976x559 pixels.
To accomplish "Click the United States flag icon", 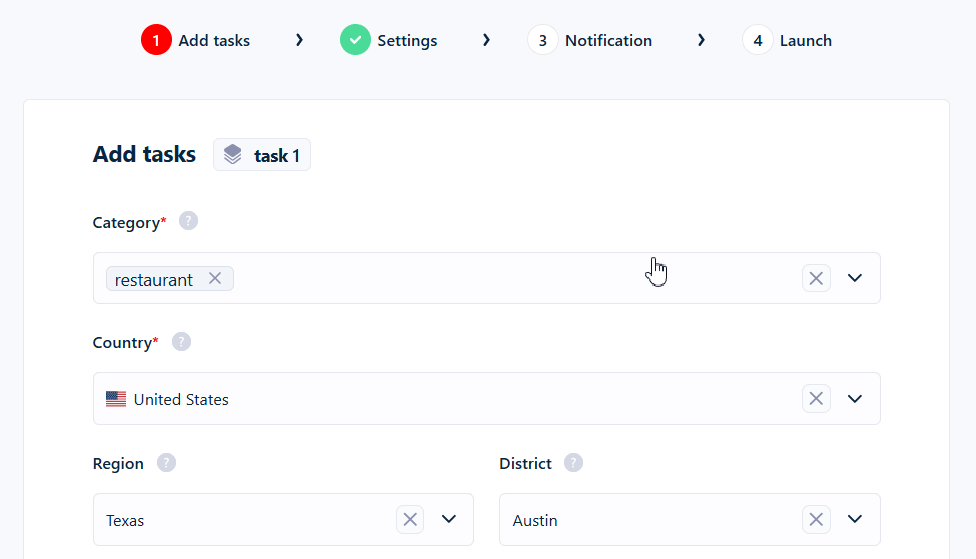I will (116, 399).
